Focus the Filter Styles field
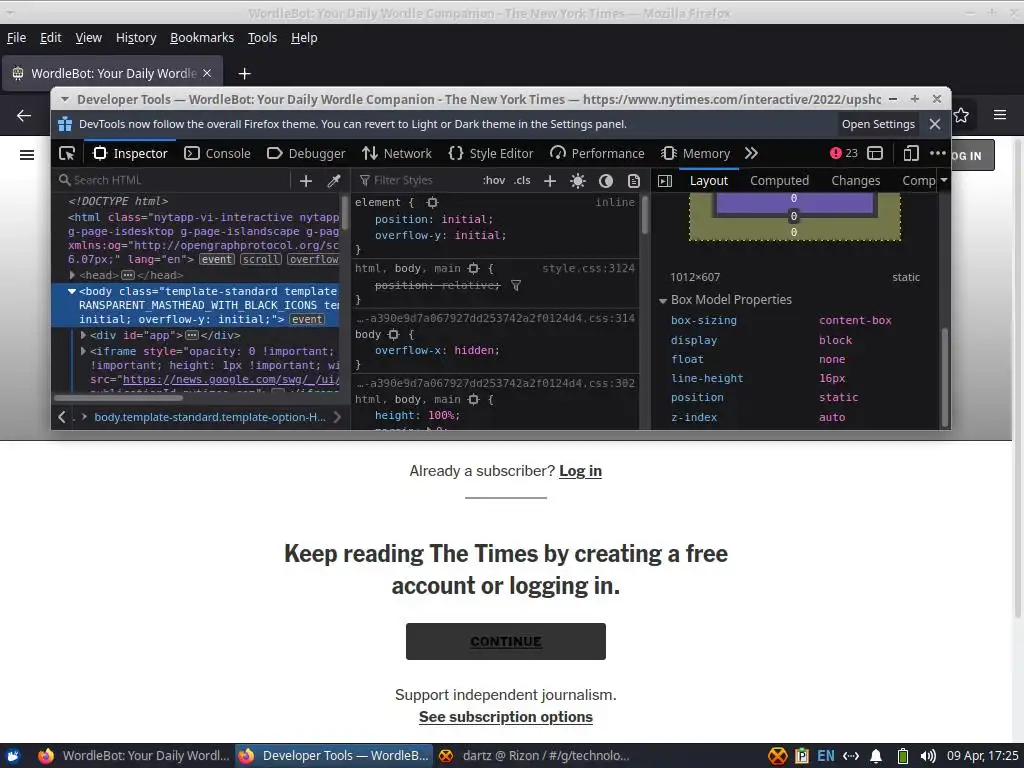Screen dimensions: 1024x768 tap(417, 180)
